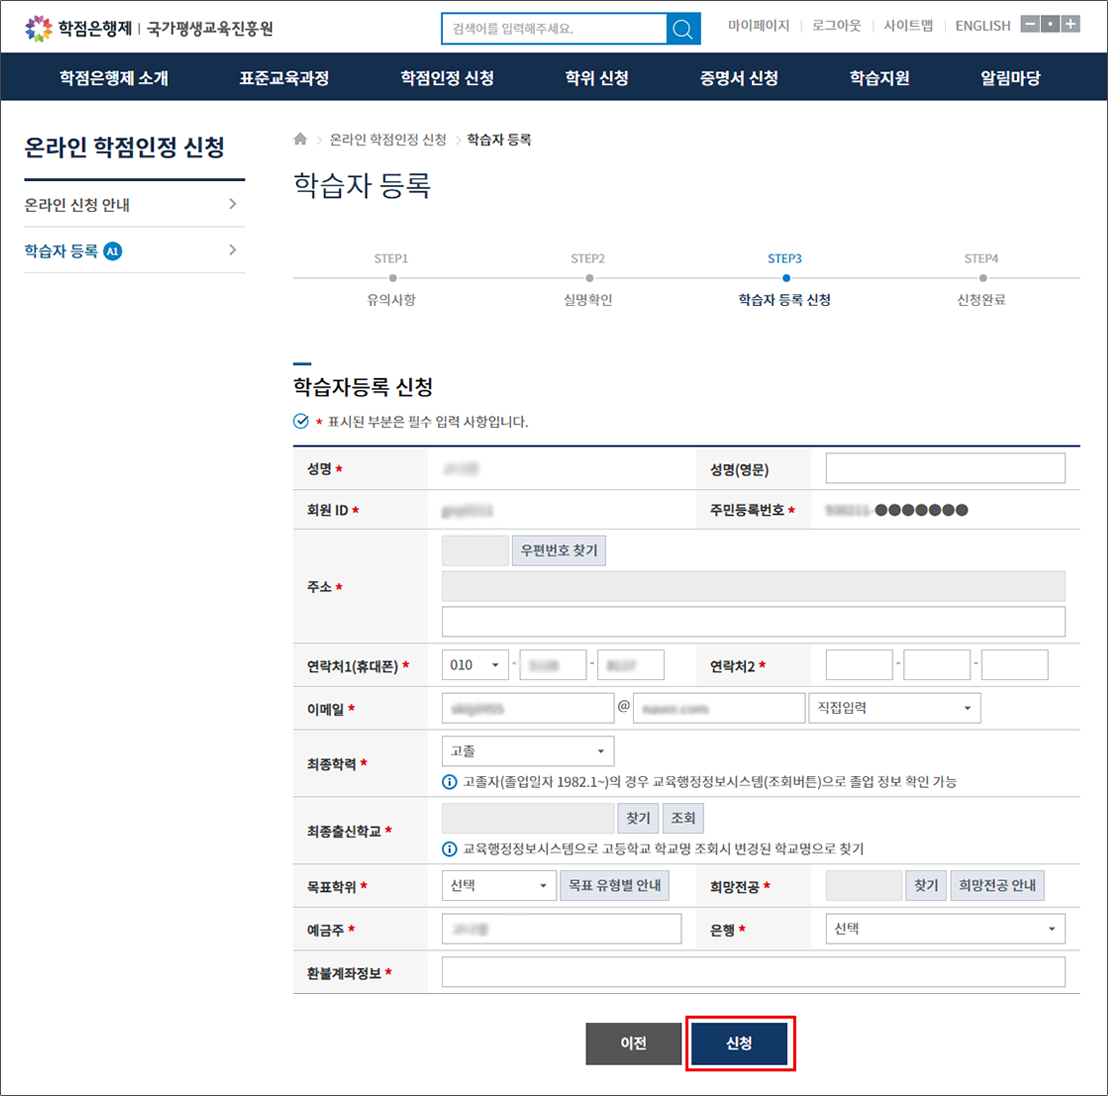
Task: Decrease font size with minus icon
Action: [1029, 24]
